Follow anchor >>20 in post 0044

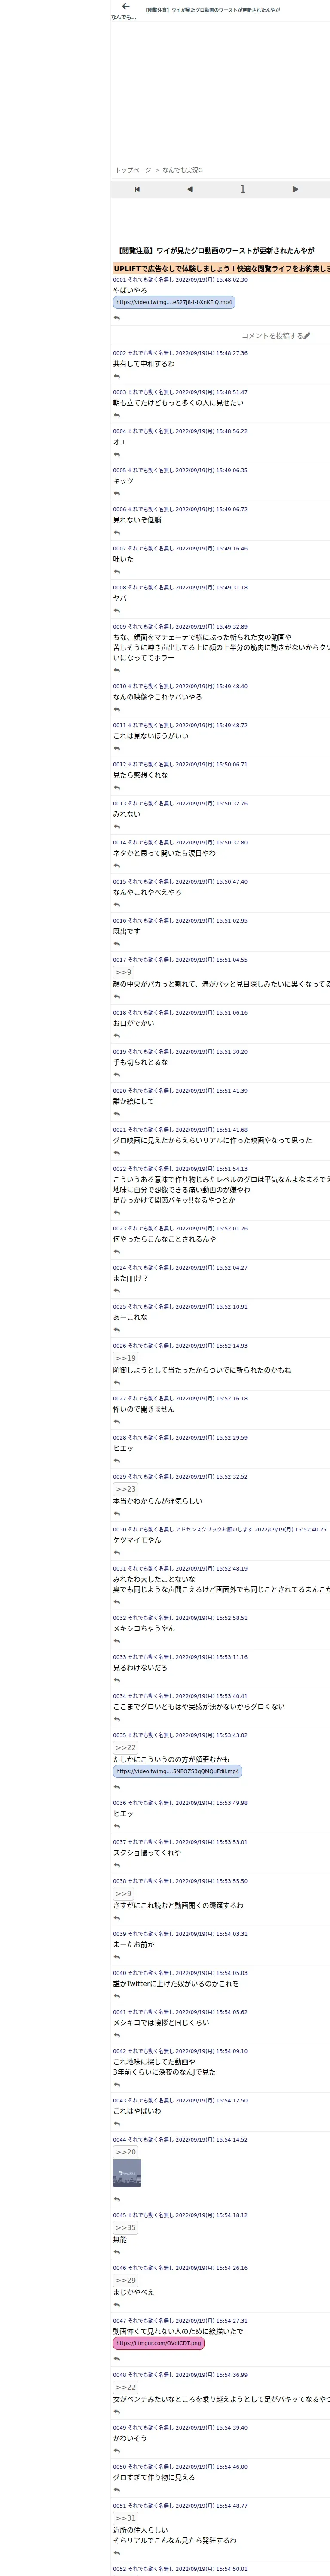(x=125, y=2152)
